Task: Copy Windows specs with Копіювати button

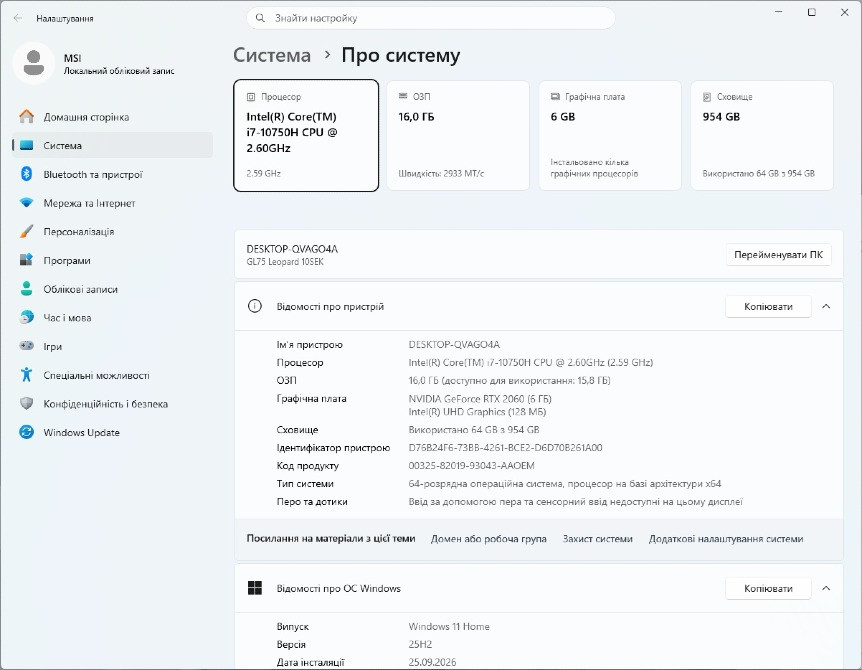Action: pyautogui.click(x=768, y=588)
